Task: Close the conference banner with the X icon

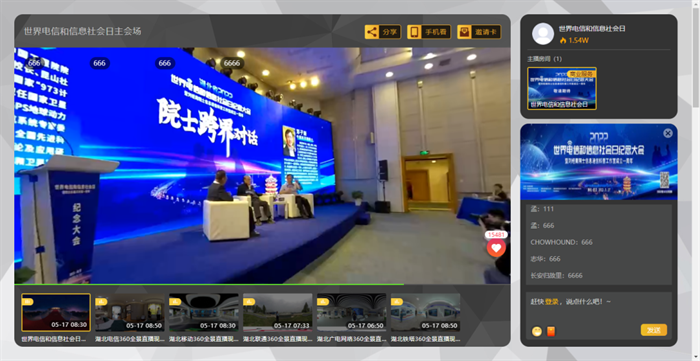Action: [x=667, y=133]
